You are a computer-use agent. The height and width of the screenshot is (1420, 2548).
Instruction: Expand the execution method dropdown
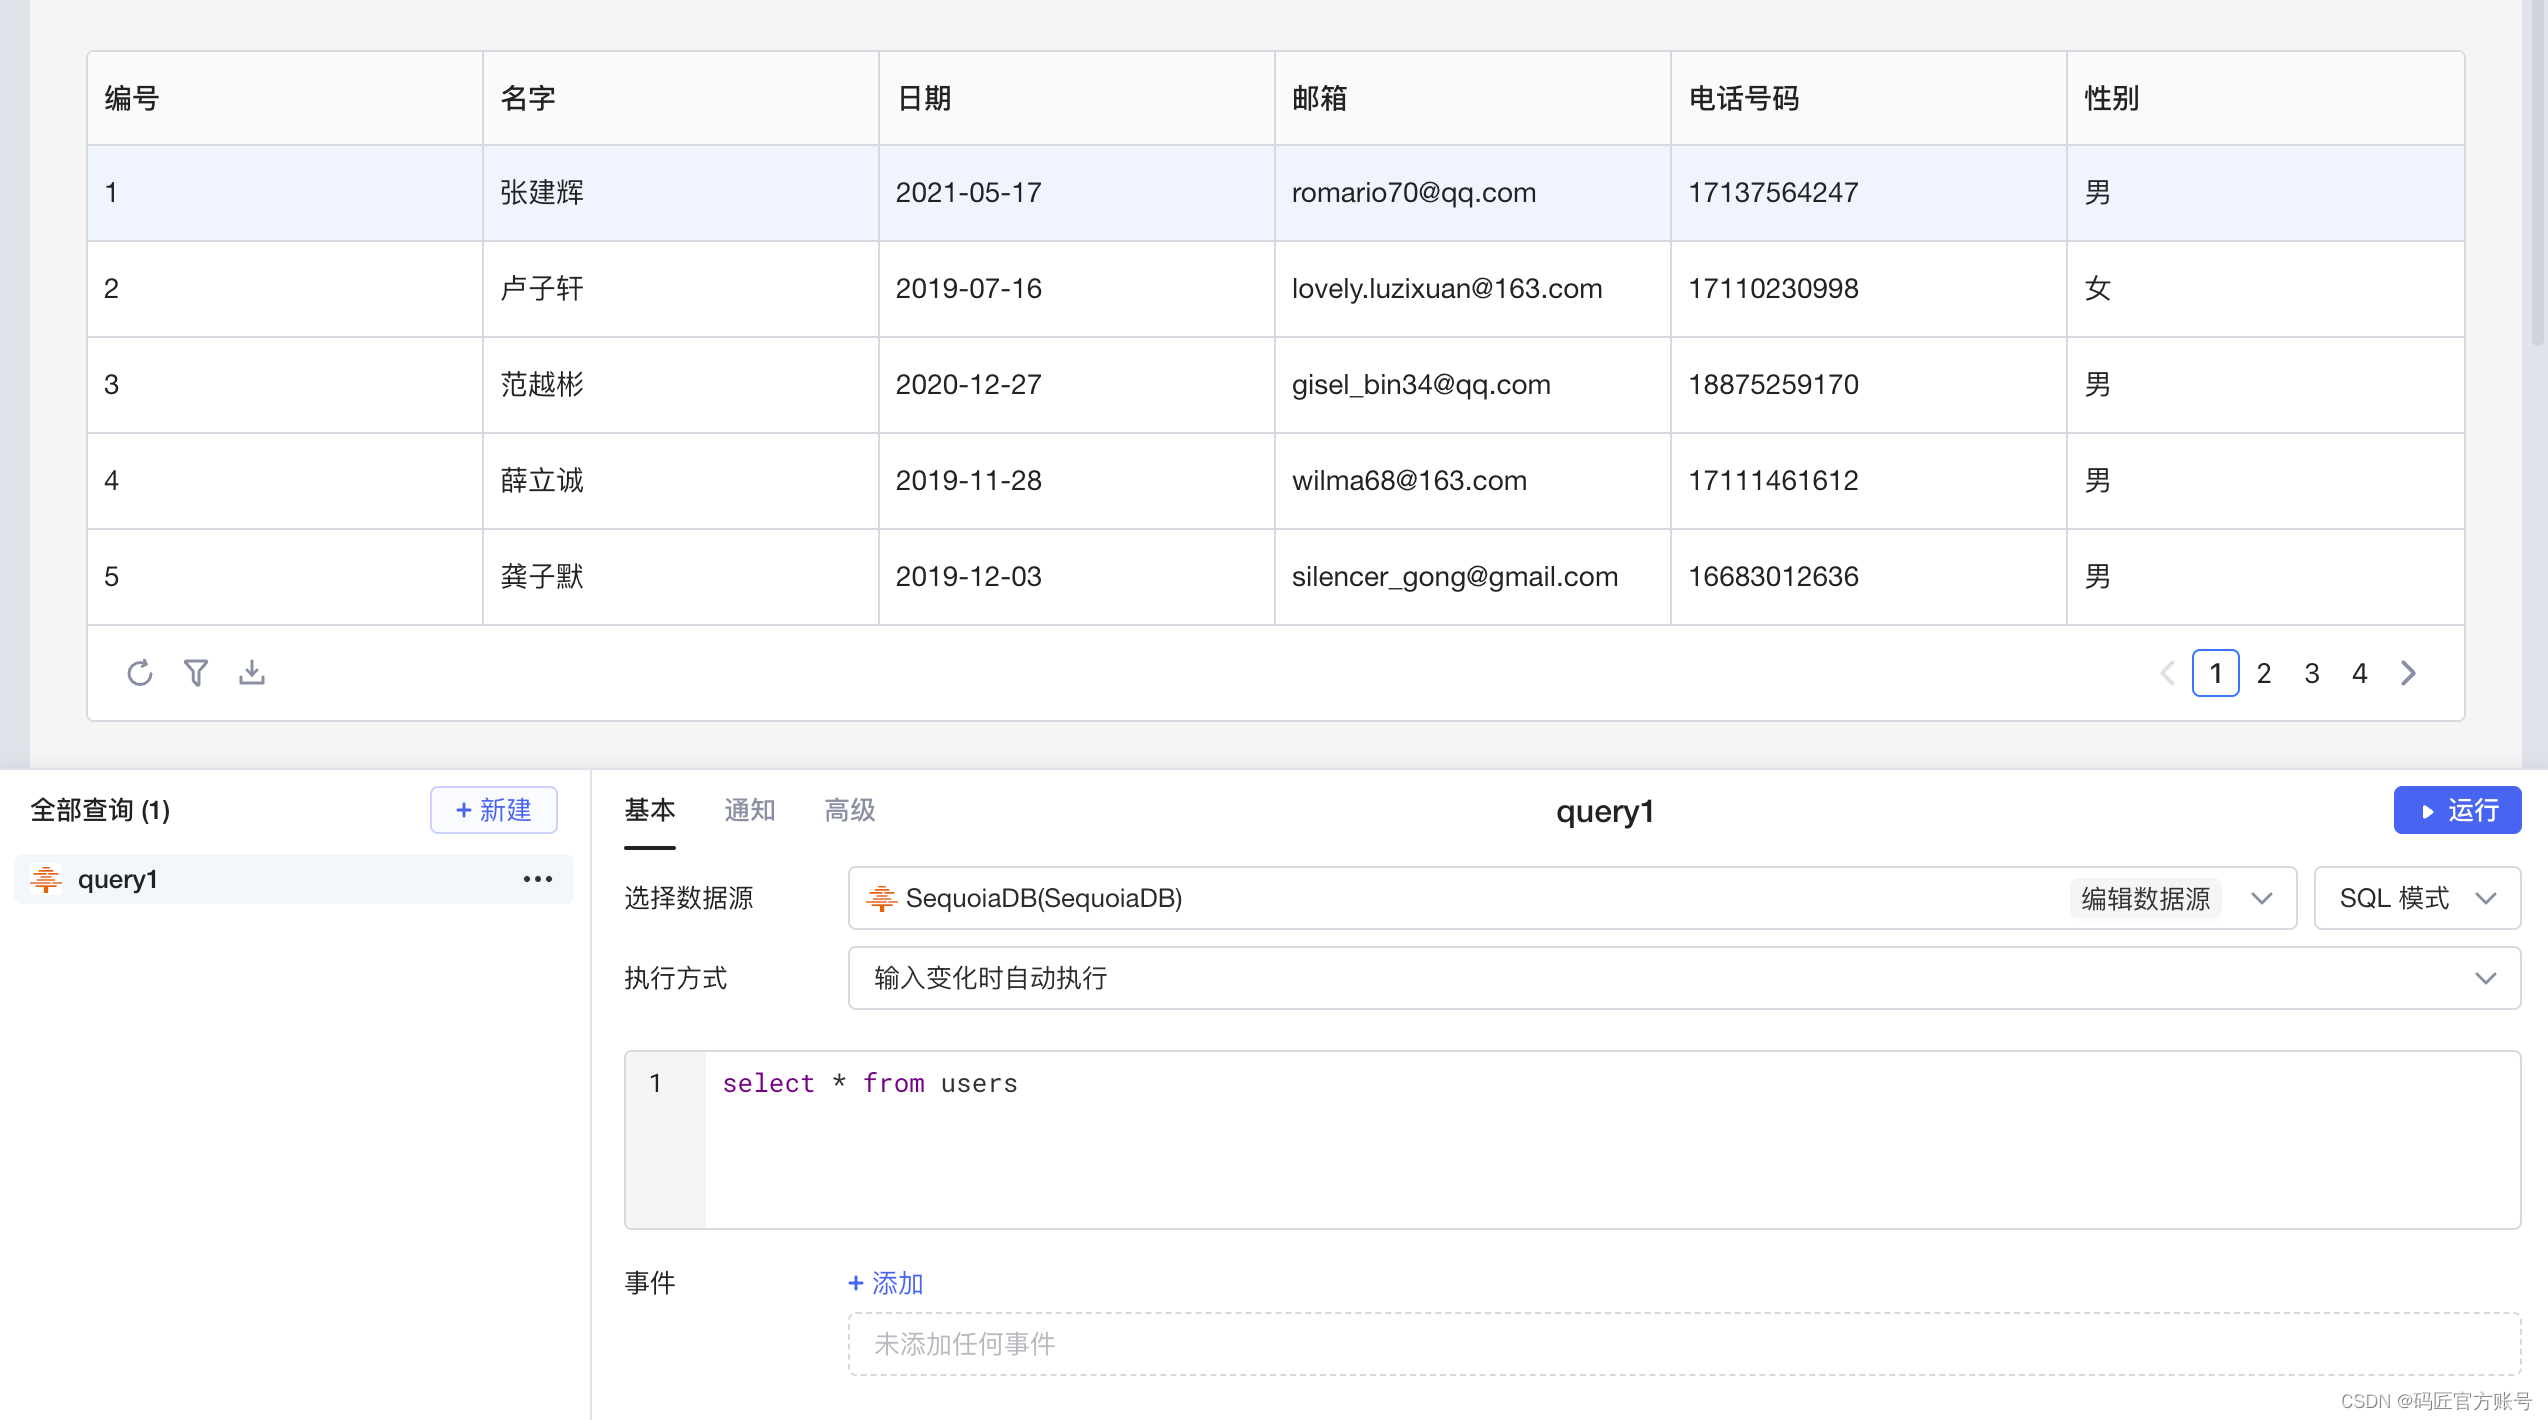point(1683,978)
